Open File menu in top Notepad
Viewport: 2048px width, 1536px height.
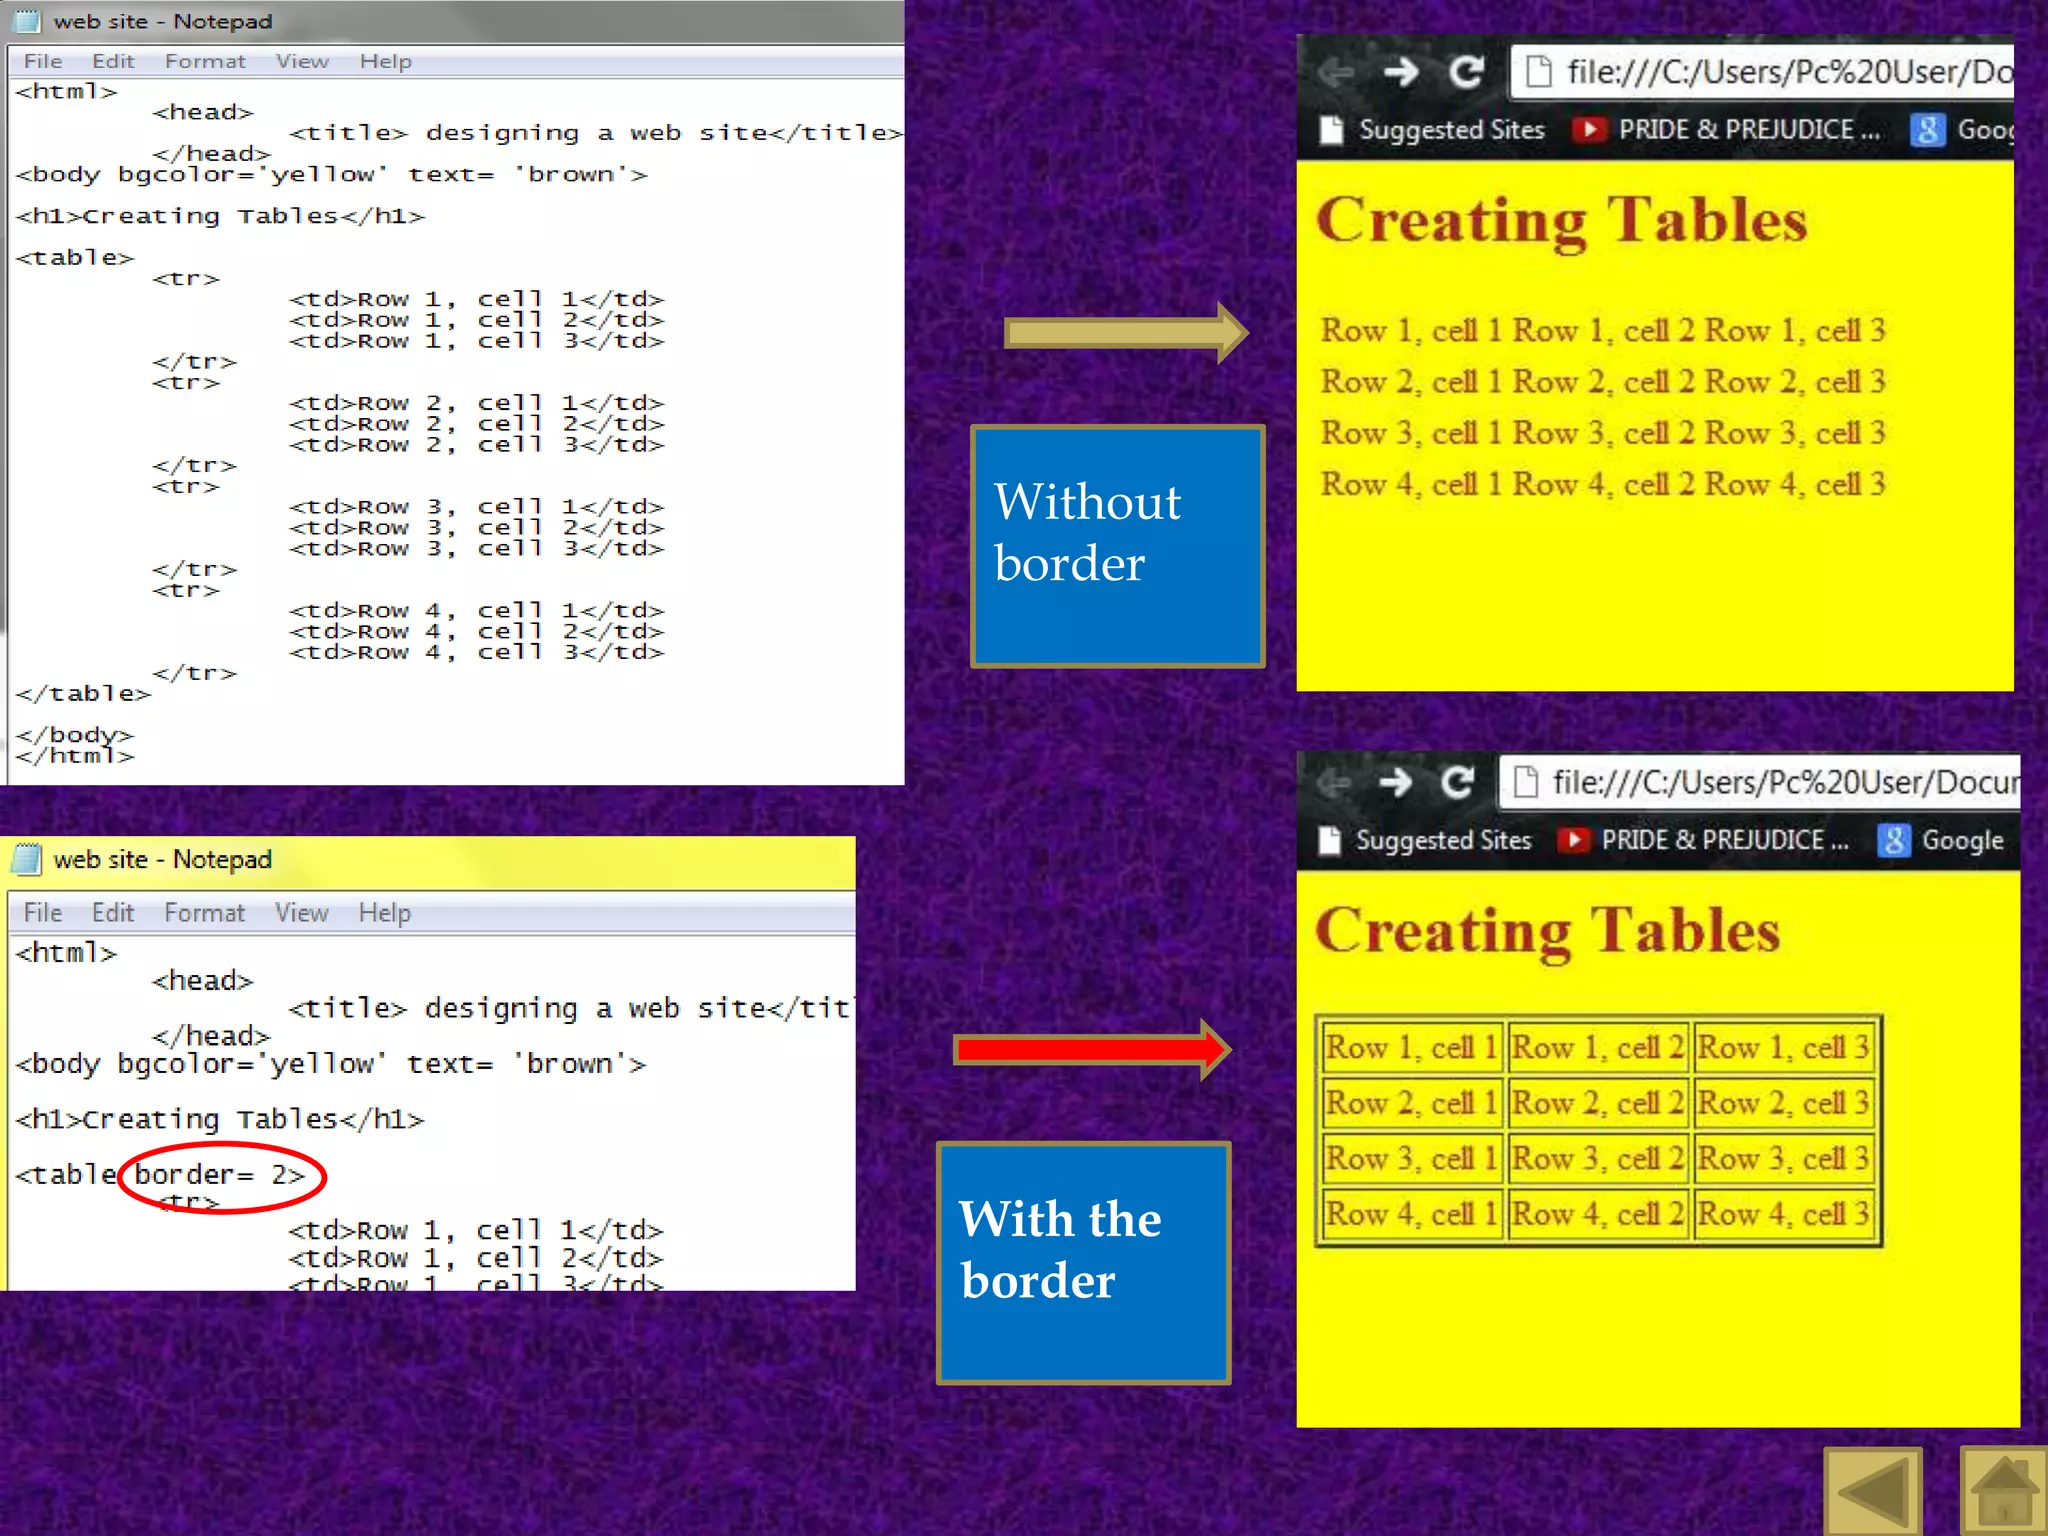(43, 61)
